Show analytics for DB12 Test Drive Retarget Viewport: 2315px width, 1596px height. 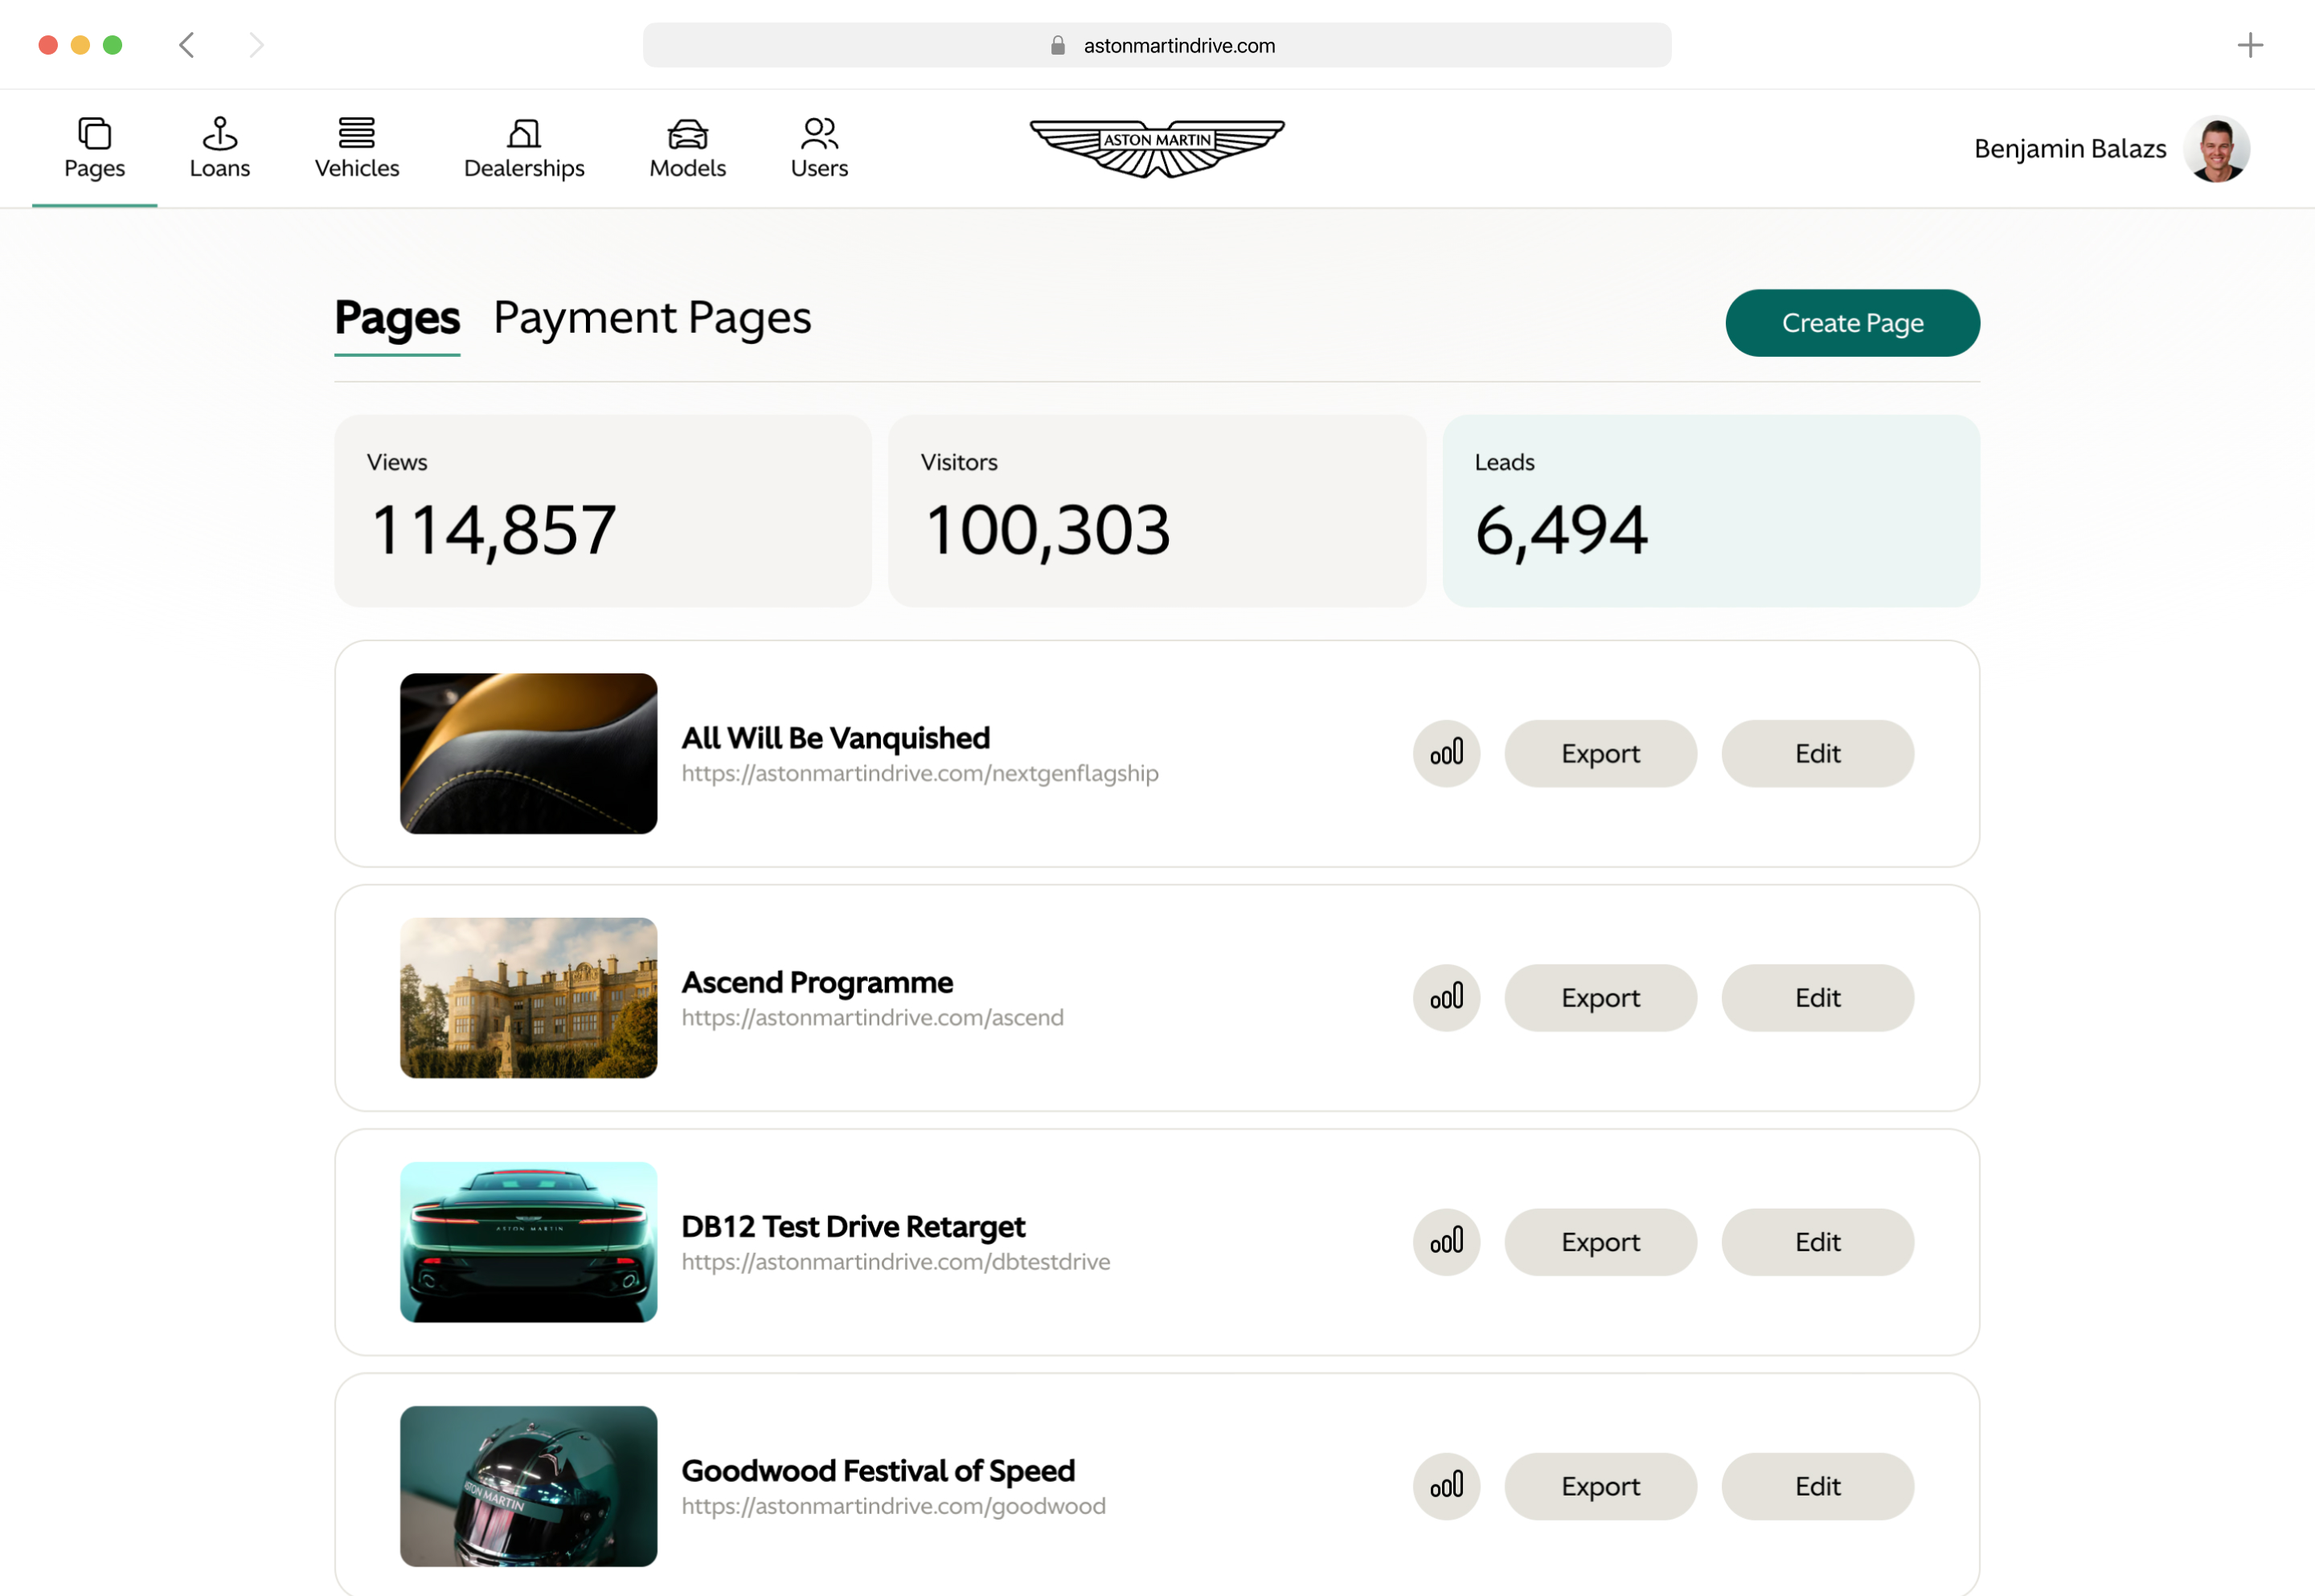pyautogui.click(x=1445, y=1241)
